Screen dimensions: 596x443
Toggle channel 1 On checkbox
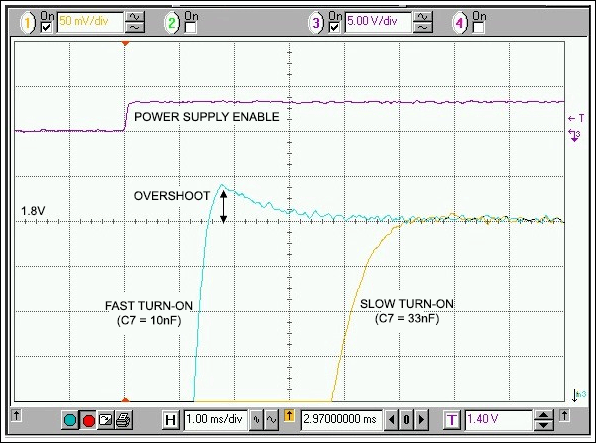pos(46,28)
